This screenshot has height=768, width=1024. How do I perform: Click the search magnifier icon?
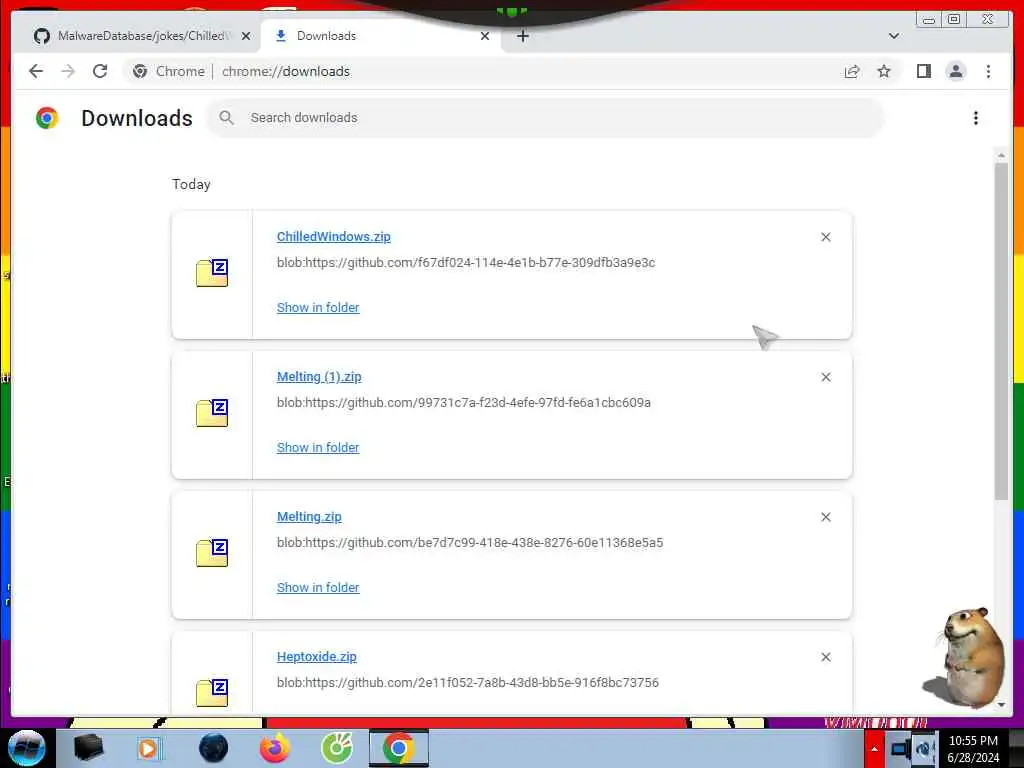227,118
